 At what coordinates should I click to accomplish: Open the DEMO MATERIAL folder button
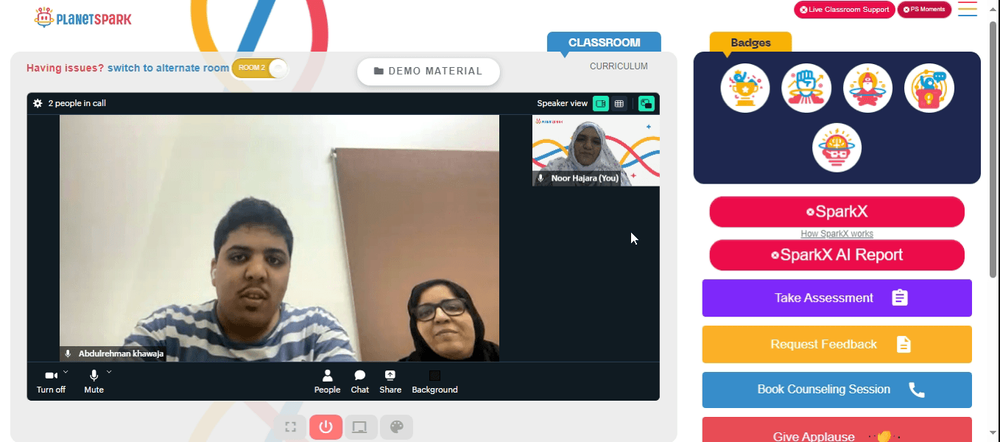(x=429, y=71)
